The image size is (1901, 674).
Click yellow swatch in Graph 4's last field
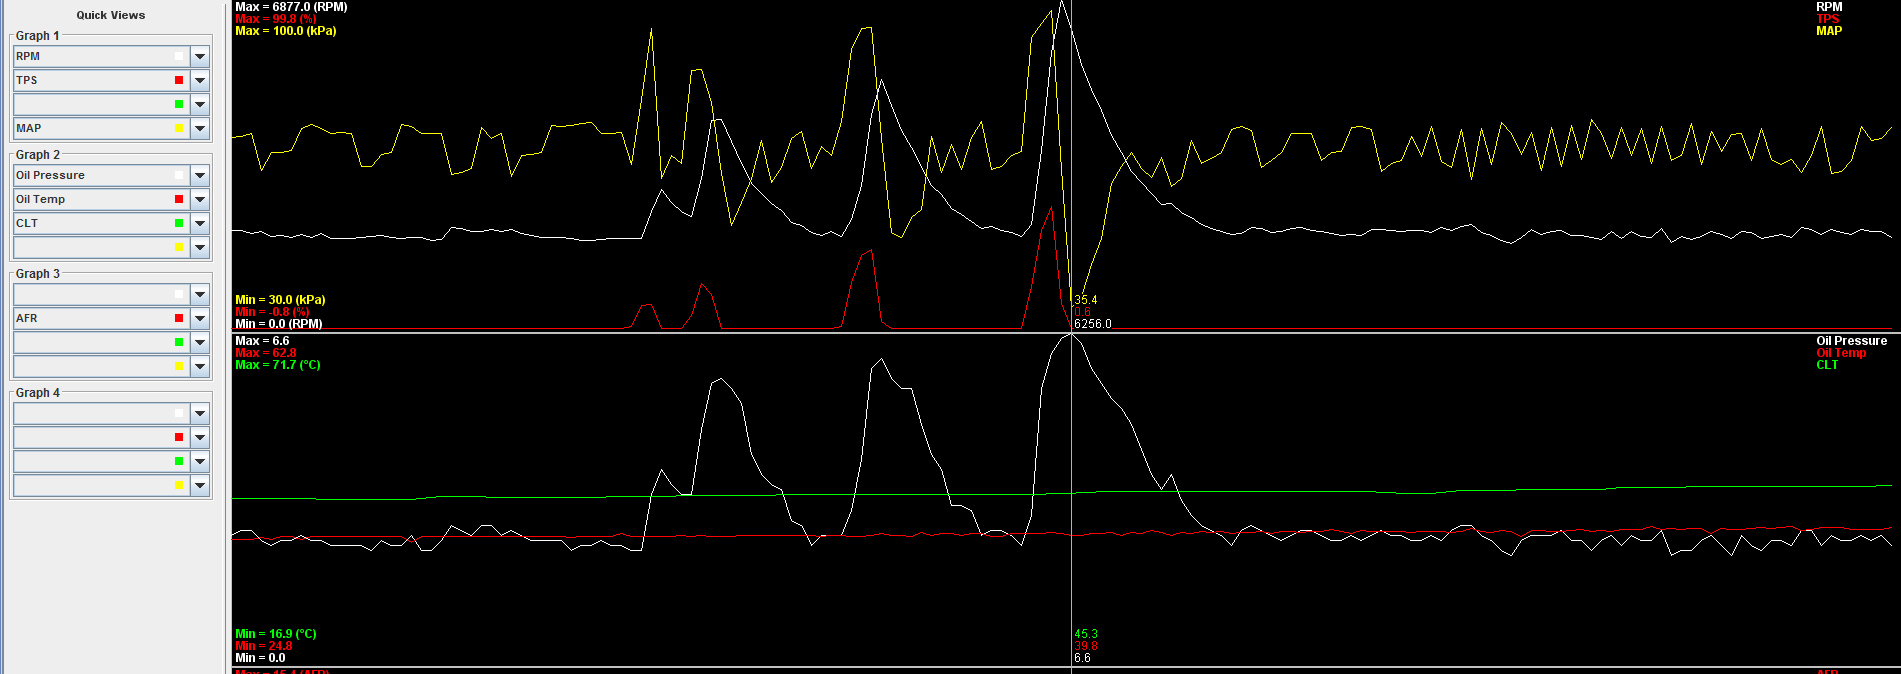point(179,486)
